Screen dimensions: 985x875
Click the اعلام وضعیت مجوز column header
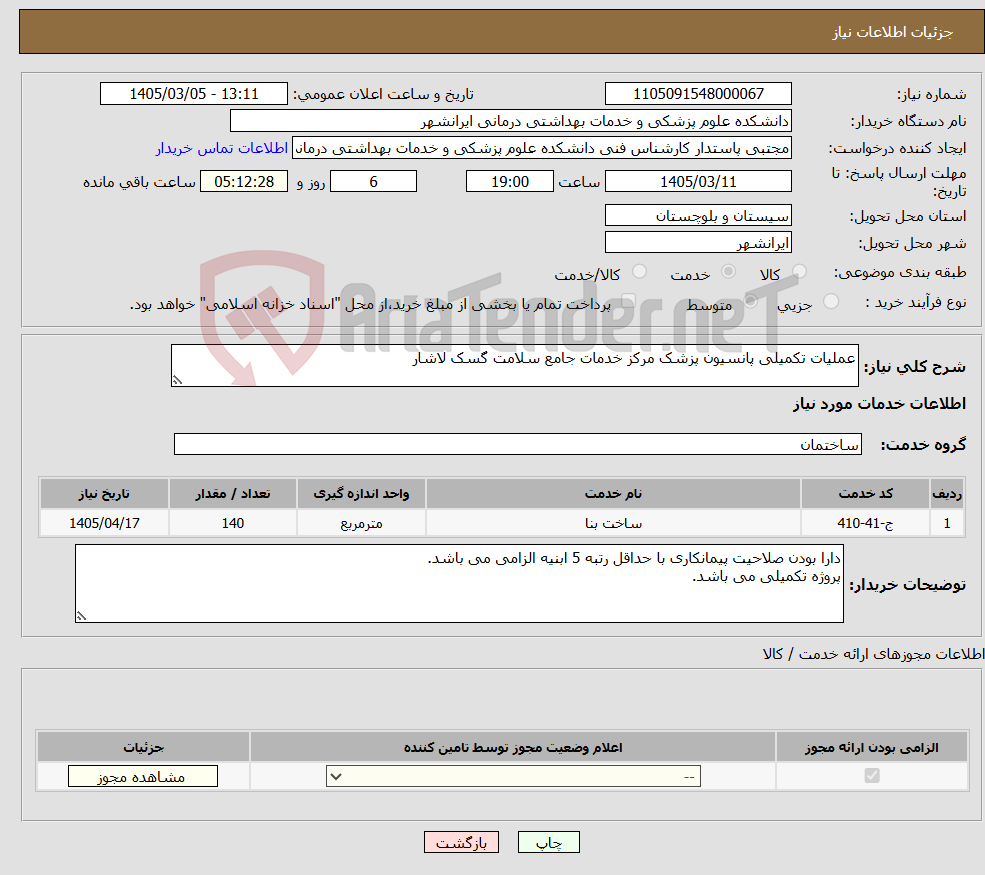click(x=513, y=747)
